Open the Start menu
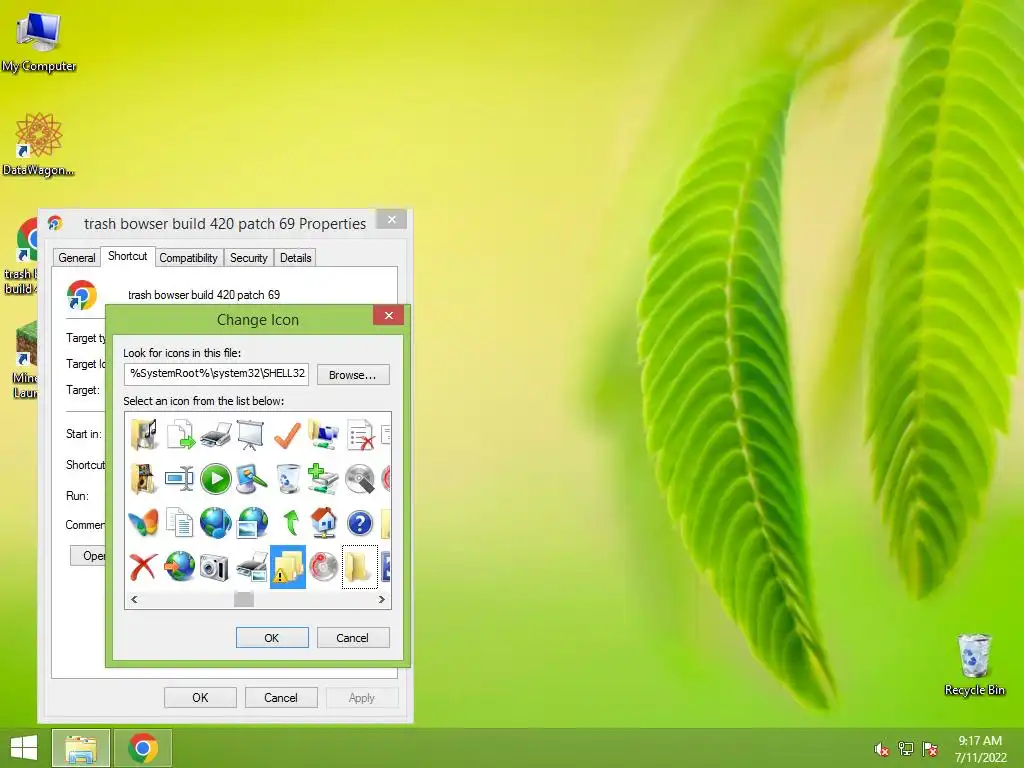The image size is (1024, 768). tap(24, 748)
